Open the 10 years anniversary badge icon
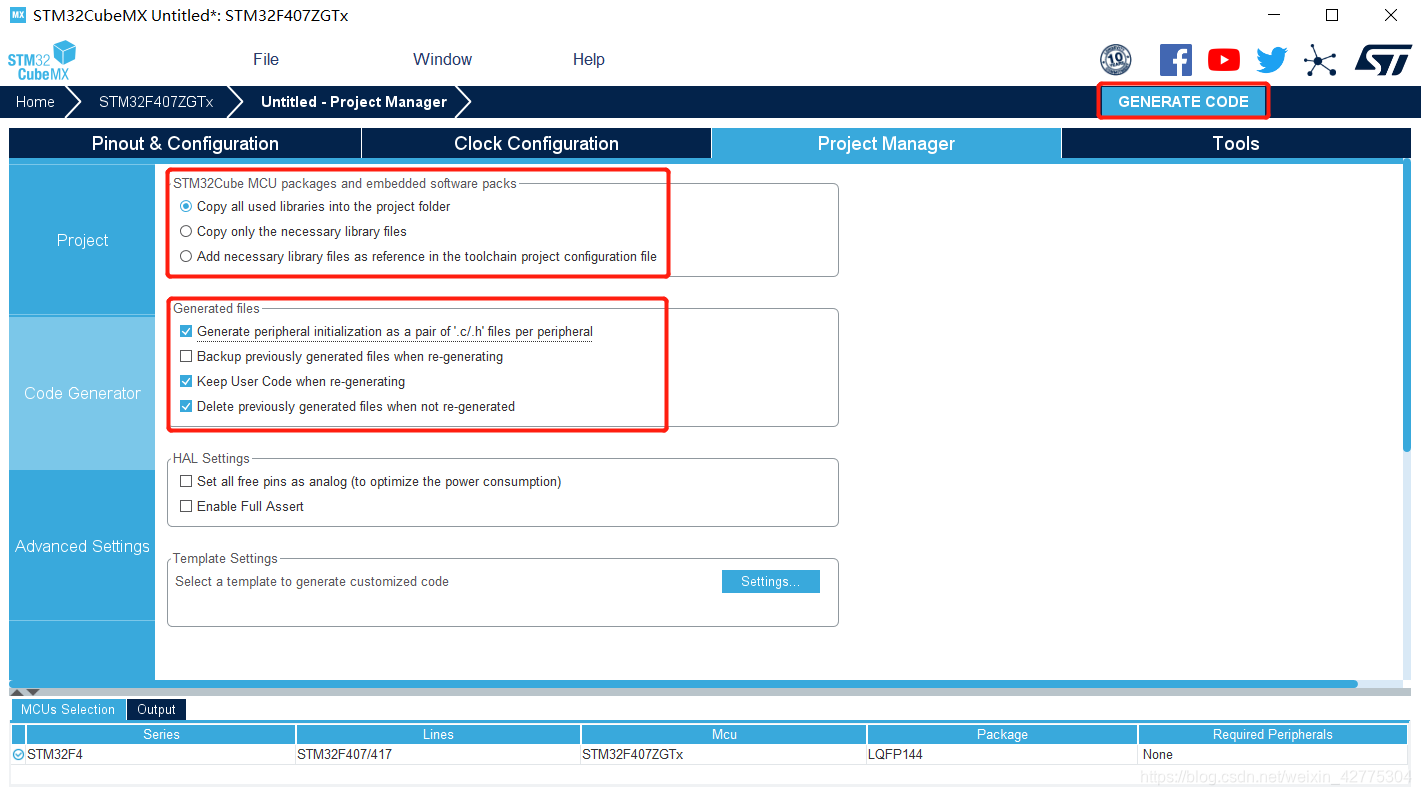This screenshot has height=795, width=1421. [x=1115, y=60]
